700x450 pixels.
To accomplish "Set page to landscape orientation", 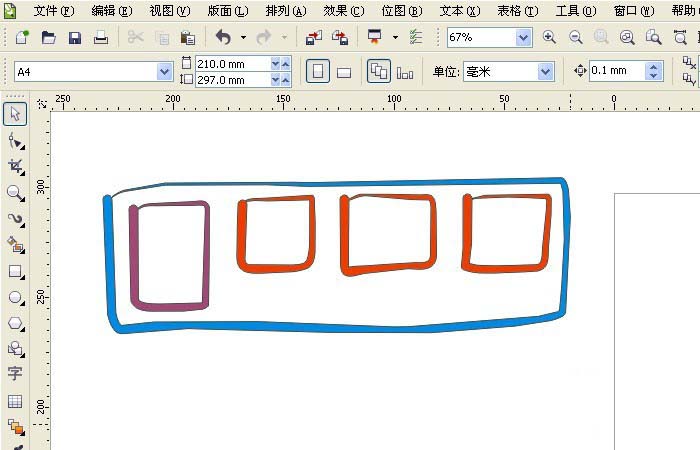I will [344, 72].
